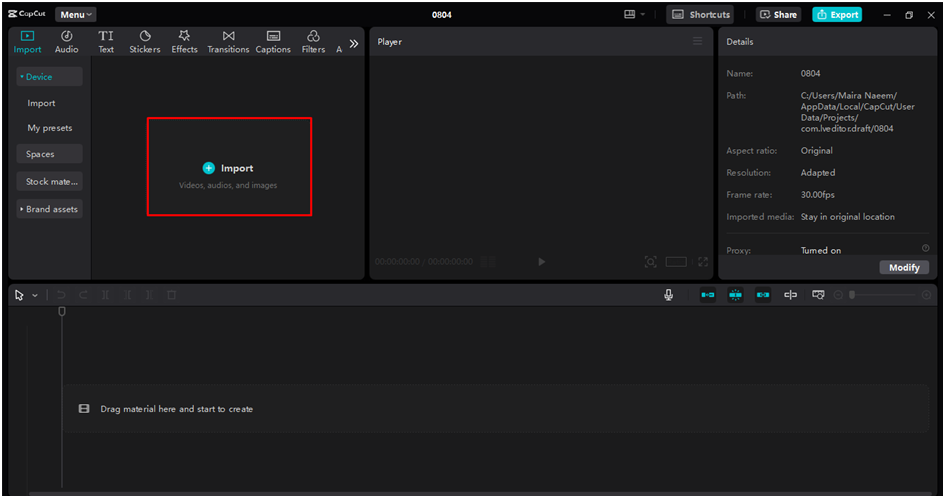Click the '30.00fps' frame rate value
The width and height of the screenshot is (945, 498).
(x=817, y=195)
